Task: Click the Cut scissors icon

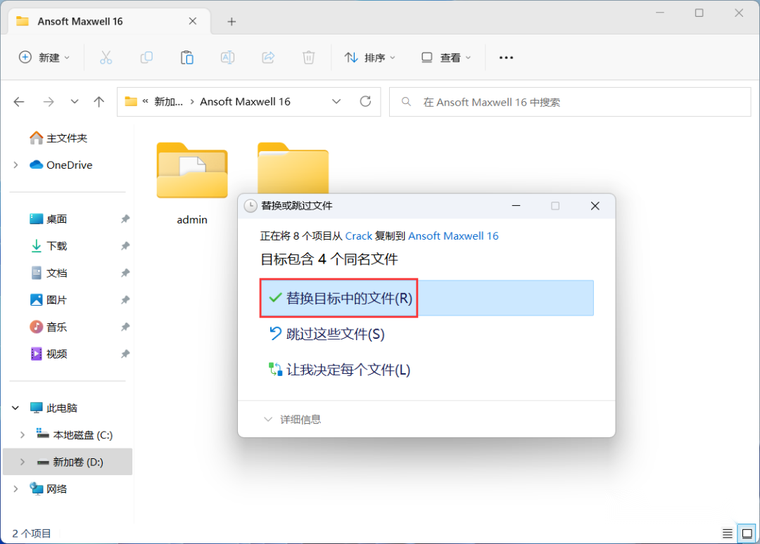Action: 106,58
